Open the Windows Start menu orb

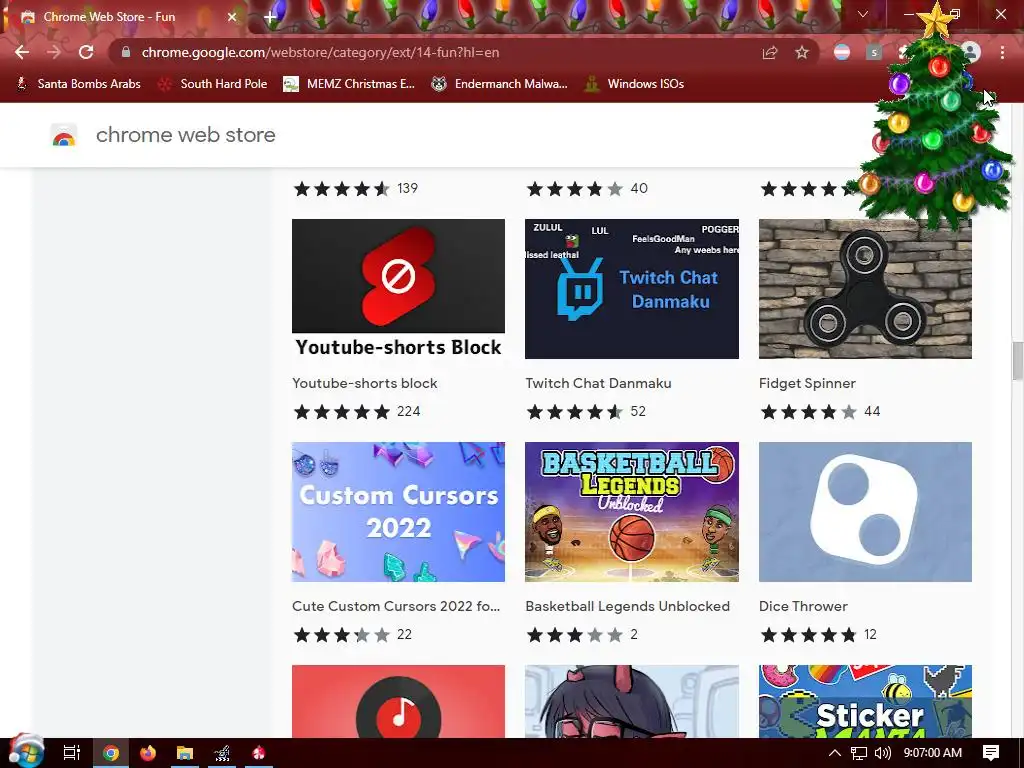click(26, 752)
